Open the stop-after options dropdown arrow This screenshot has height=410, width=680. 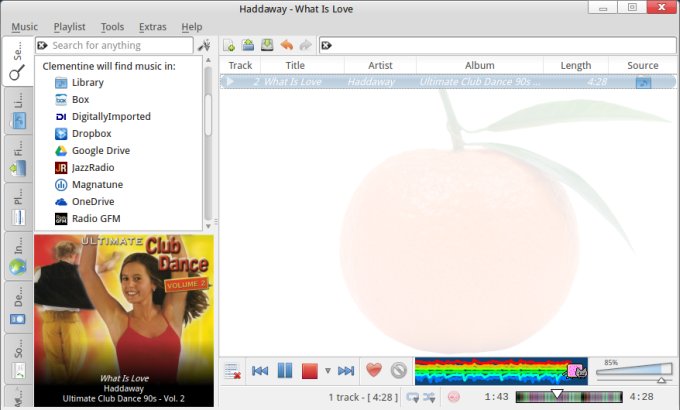click(x=328, y=371)
